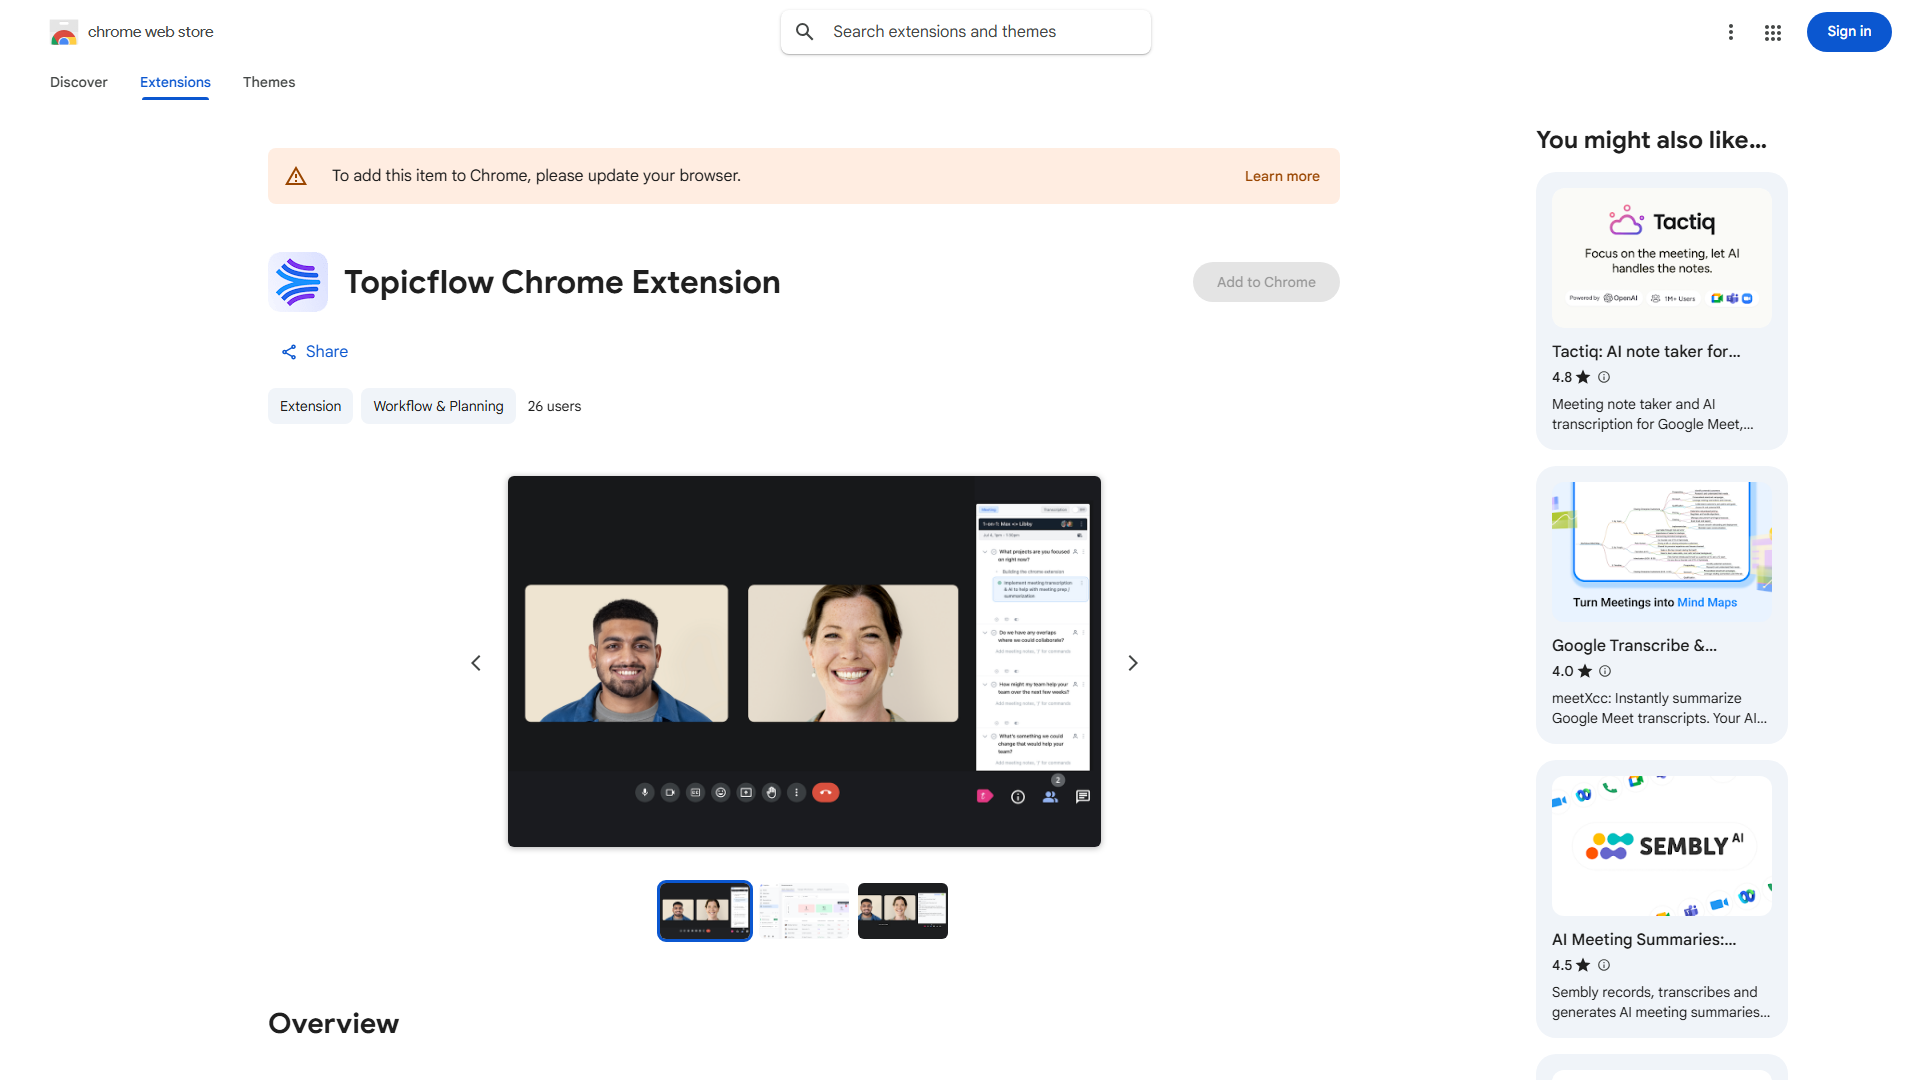1920x1080 pixels.
Task: Select the second screenshot thumbnail
Action: pos(804,911)
